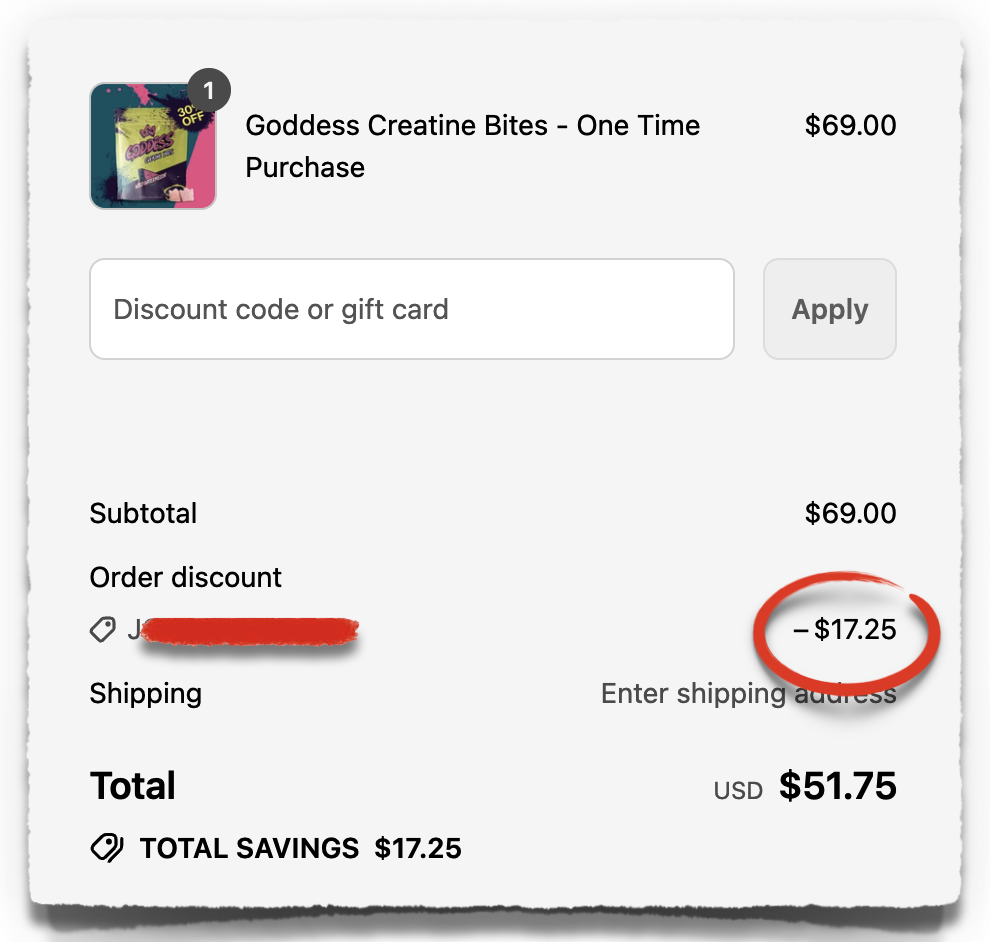Viewport: 990px width, 942px height.
Task: Select the Subtotal label
Action: pos(142,513)
